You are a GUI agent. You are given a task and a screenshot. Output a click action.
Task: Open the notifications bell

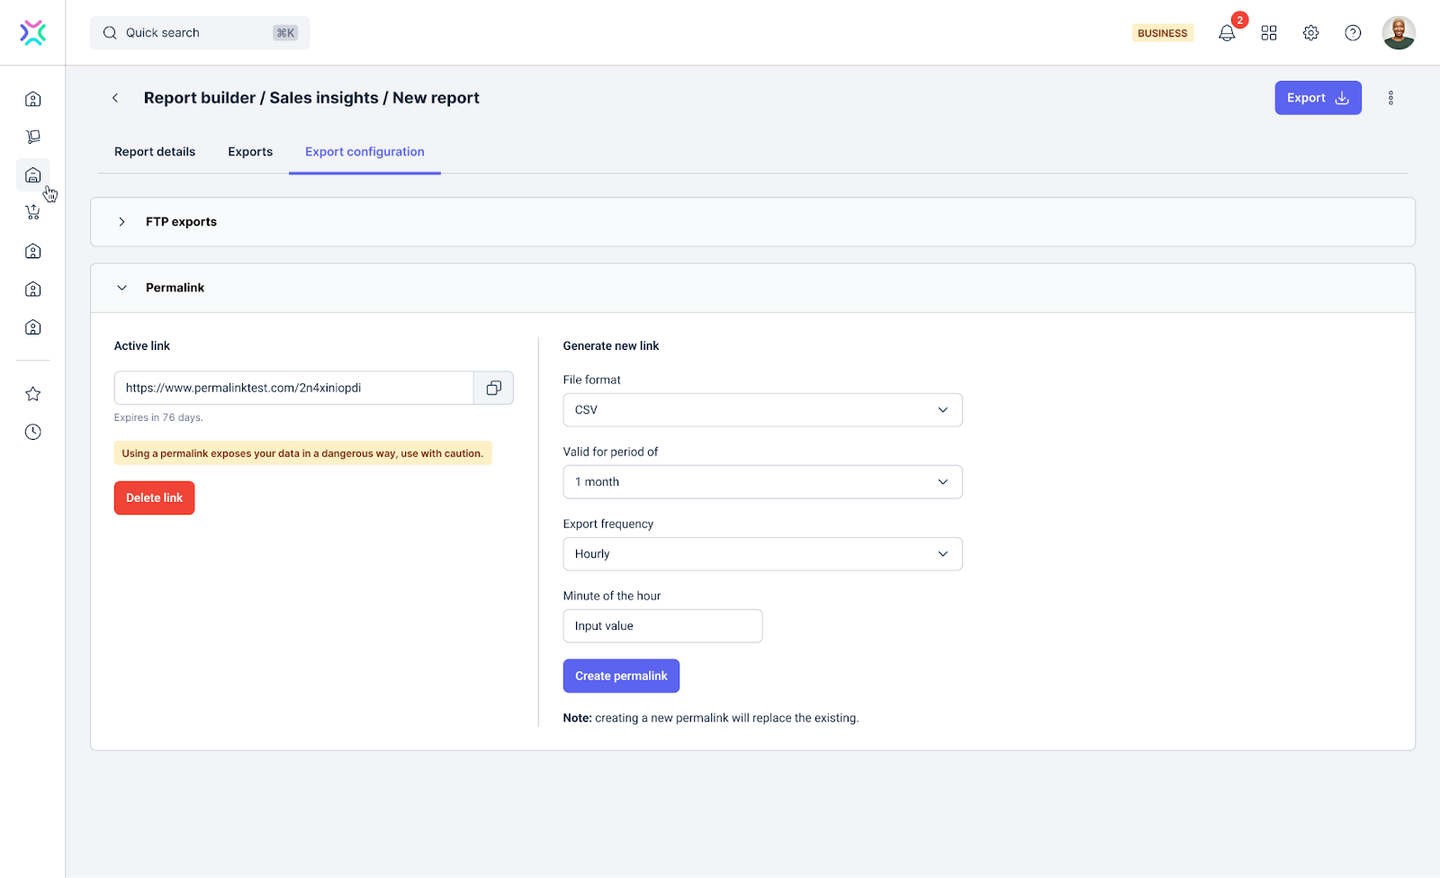(x=1227, y=33)
